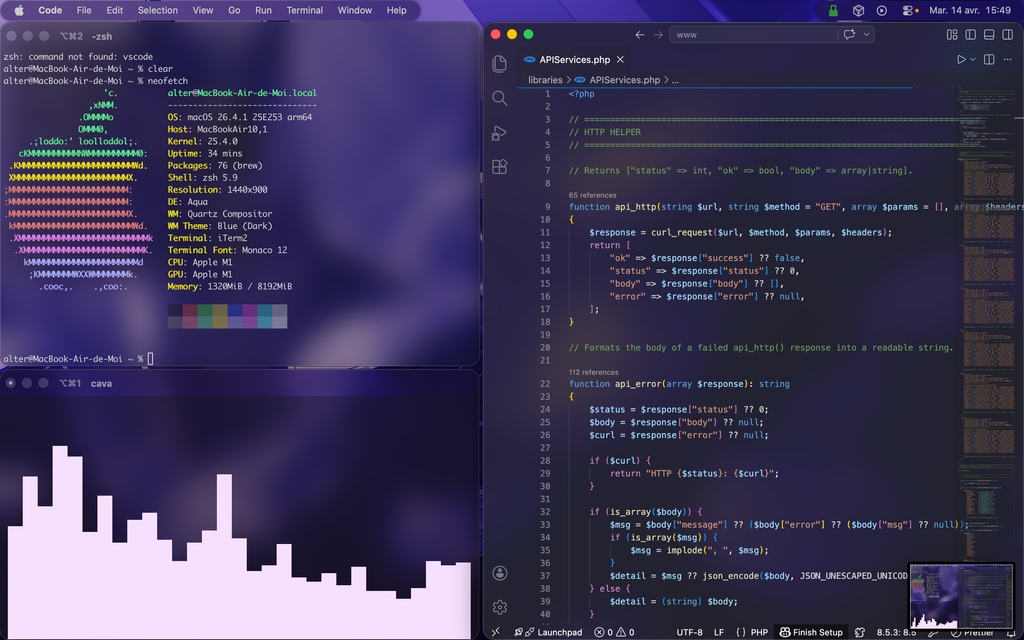Expand the Copilot chat dropdown chevron
Viewport: 1024px width, 640px height.
pyautogui.click(x=867, y=35)
